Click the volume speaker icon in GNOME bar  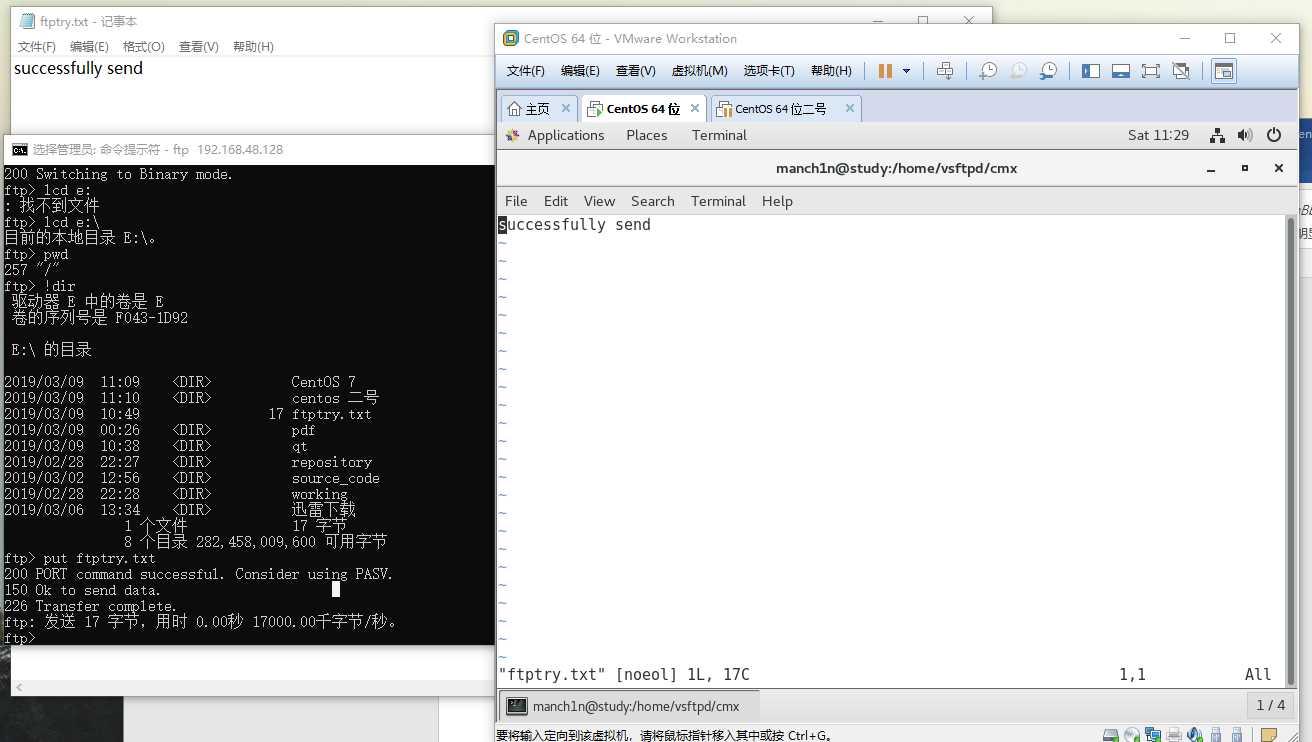(1245, 135)
